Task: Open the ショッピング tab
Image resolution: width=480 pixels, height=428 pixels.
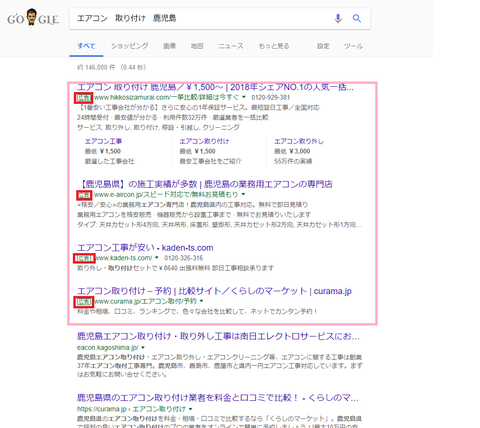Action: [129, 46]
